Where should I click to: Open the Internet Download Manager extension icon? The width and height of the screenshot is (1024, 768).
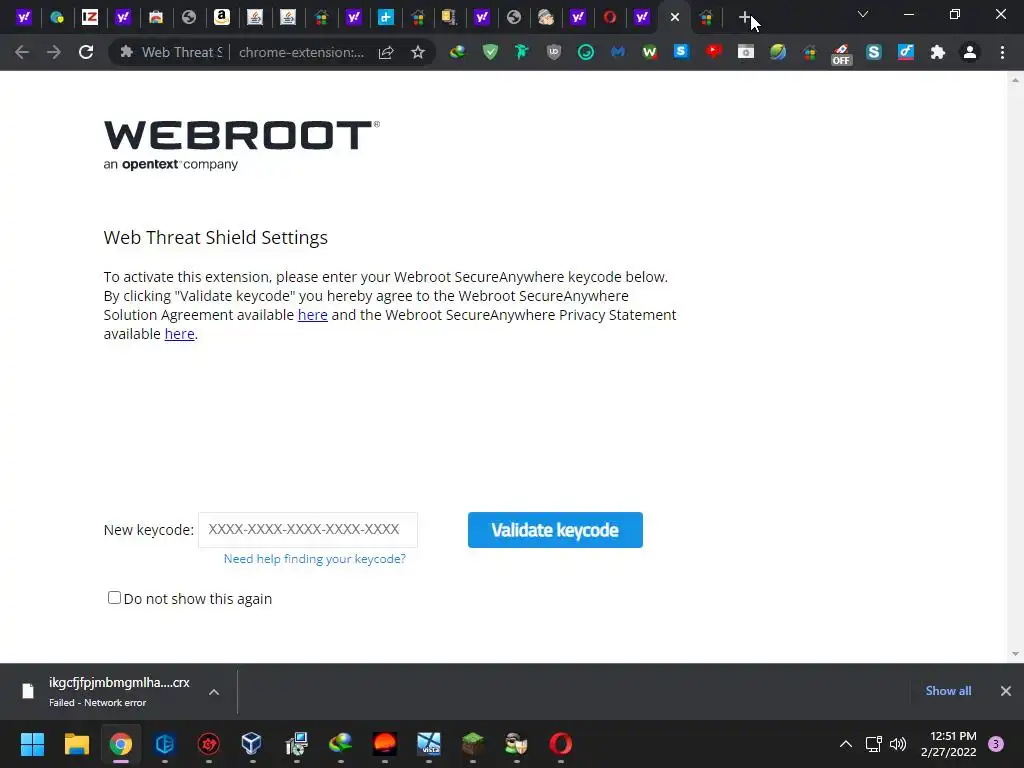click(x=458, y=52)
